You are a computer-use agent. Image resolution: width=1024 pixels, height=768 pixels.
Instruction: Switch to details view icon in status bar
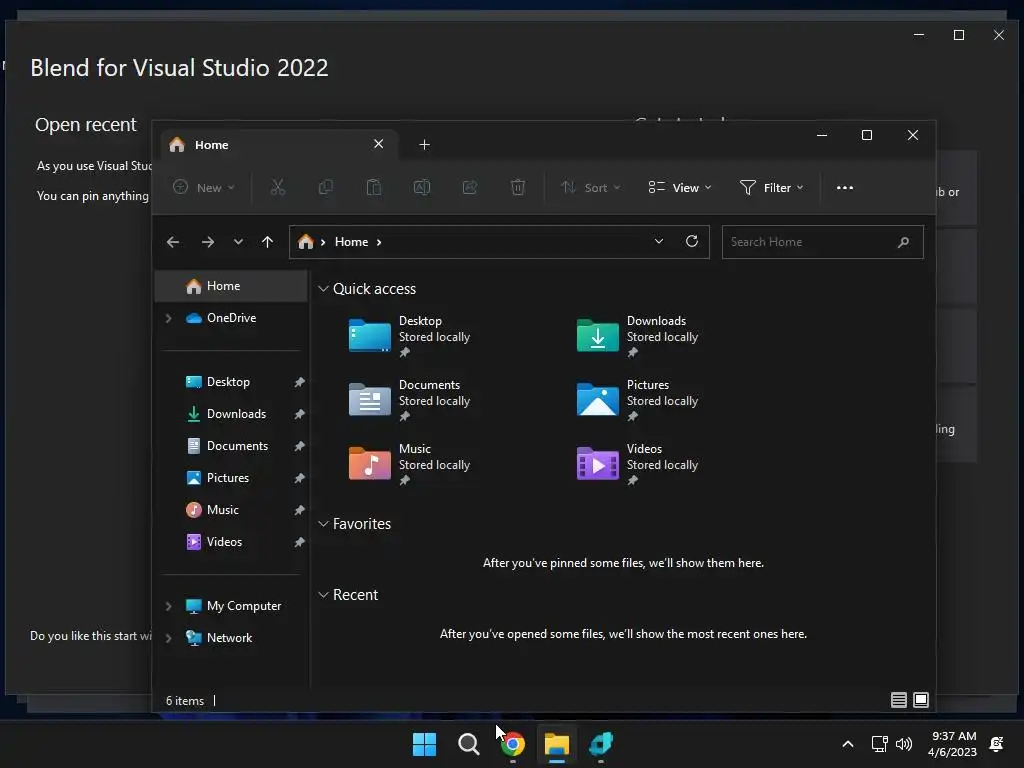pos(899,700)
